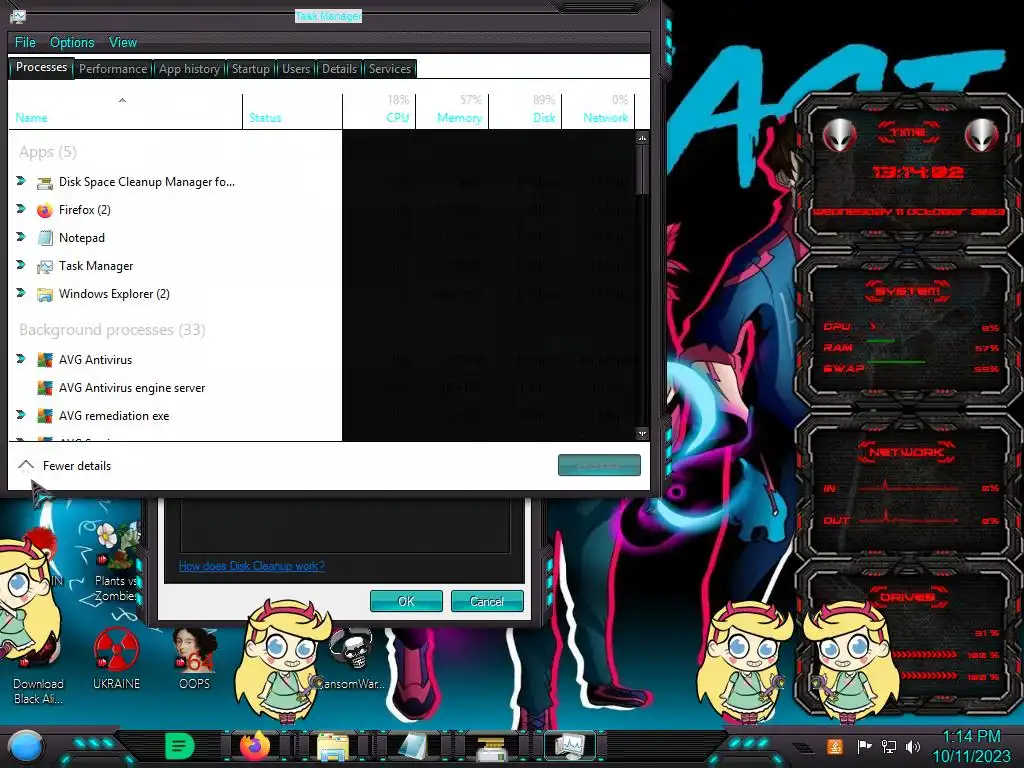The height and width of the screenshot is (768, 1024).
Task: Click the Windows Explorer process icon
Action: (x=44, y=295)
